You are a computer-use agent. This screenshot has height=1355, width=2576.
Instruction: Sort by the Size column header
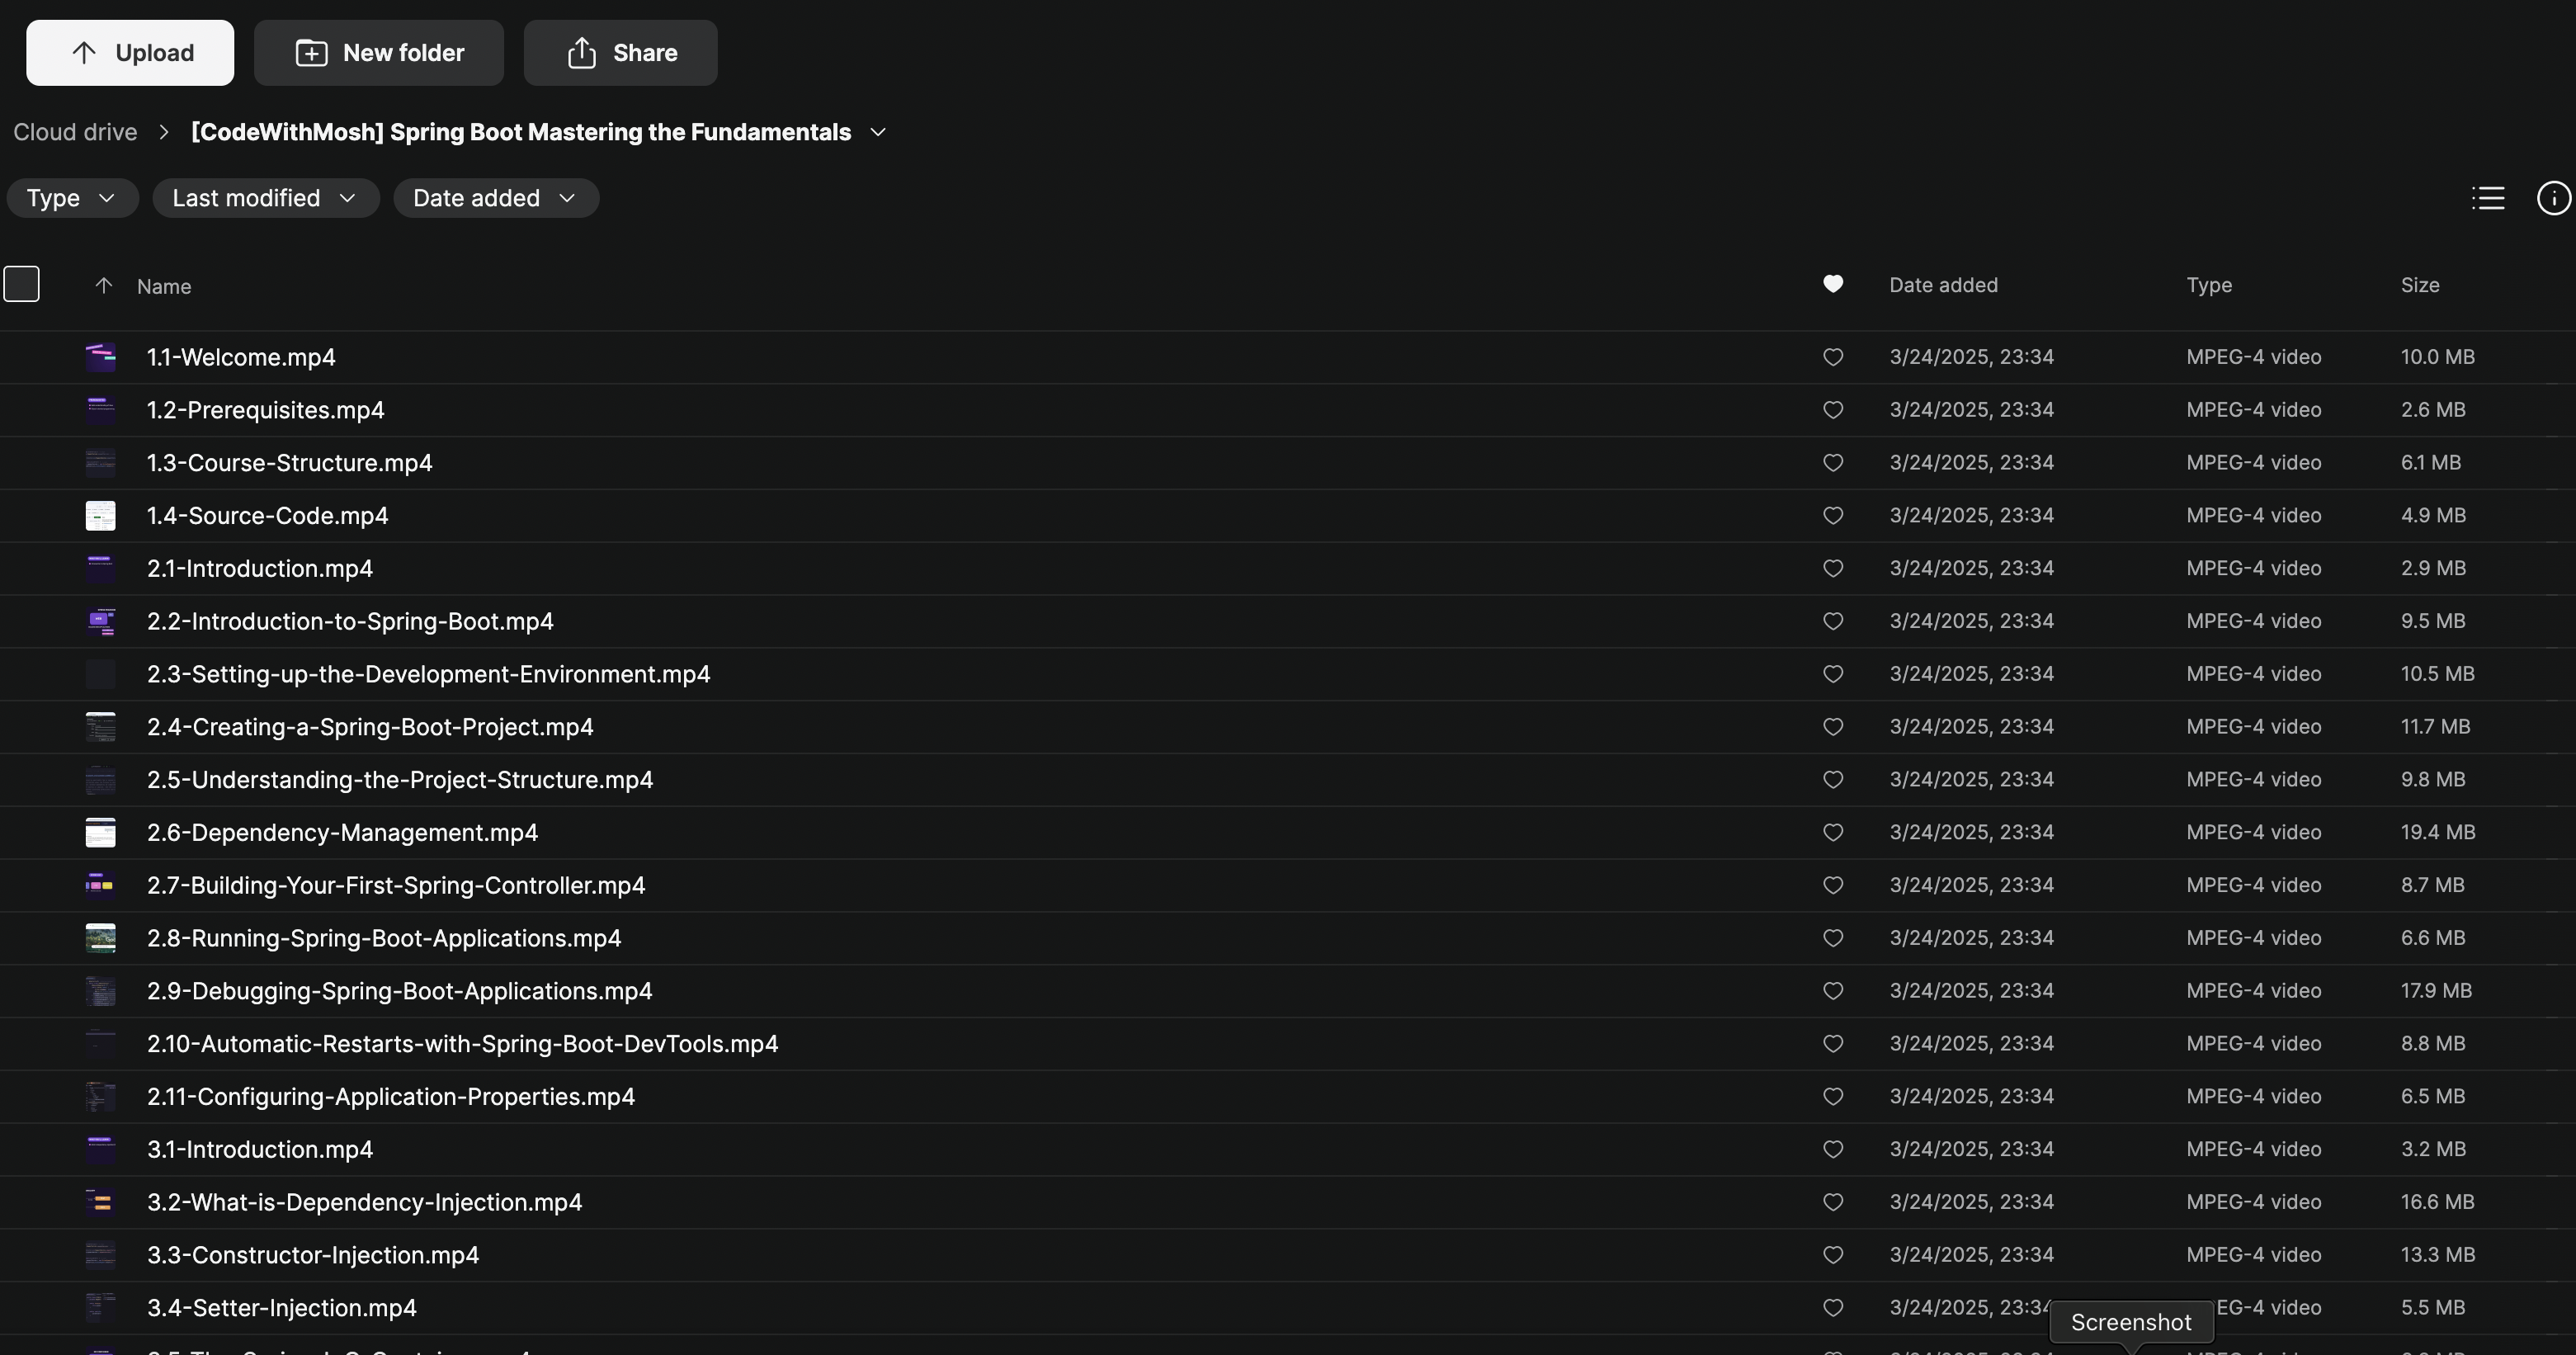[2419, 285]
